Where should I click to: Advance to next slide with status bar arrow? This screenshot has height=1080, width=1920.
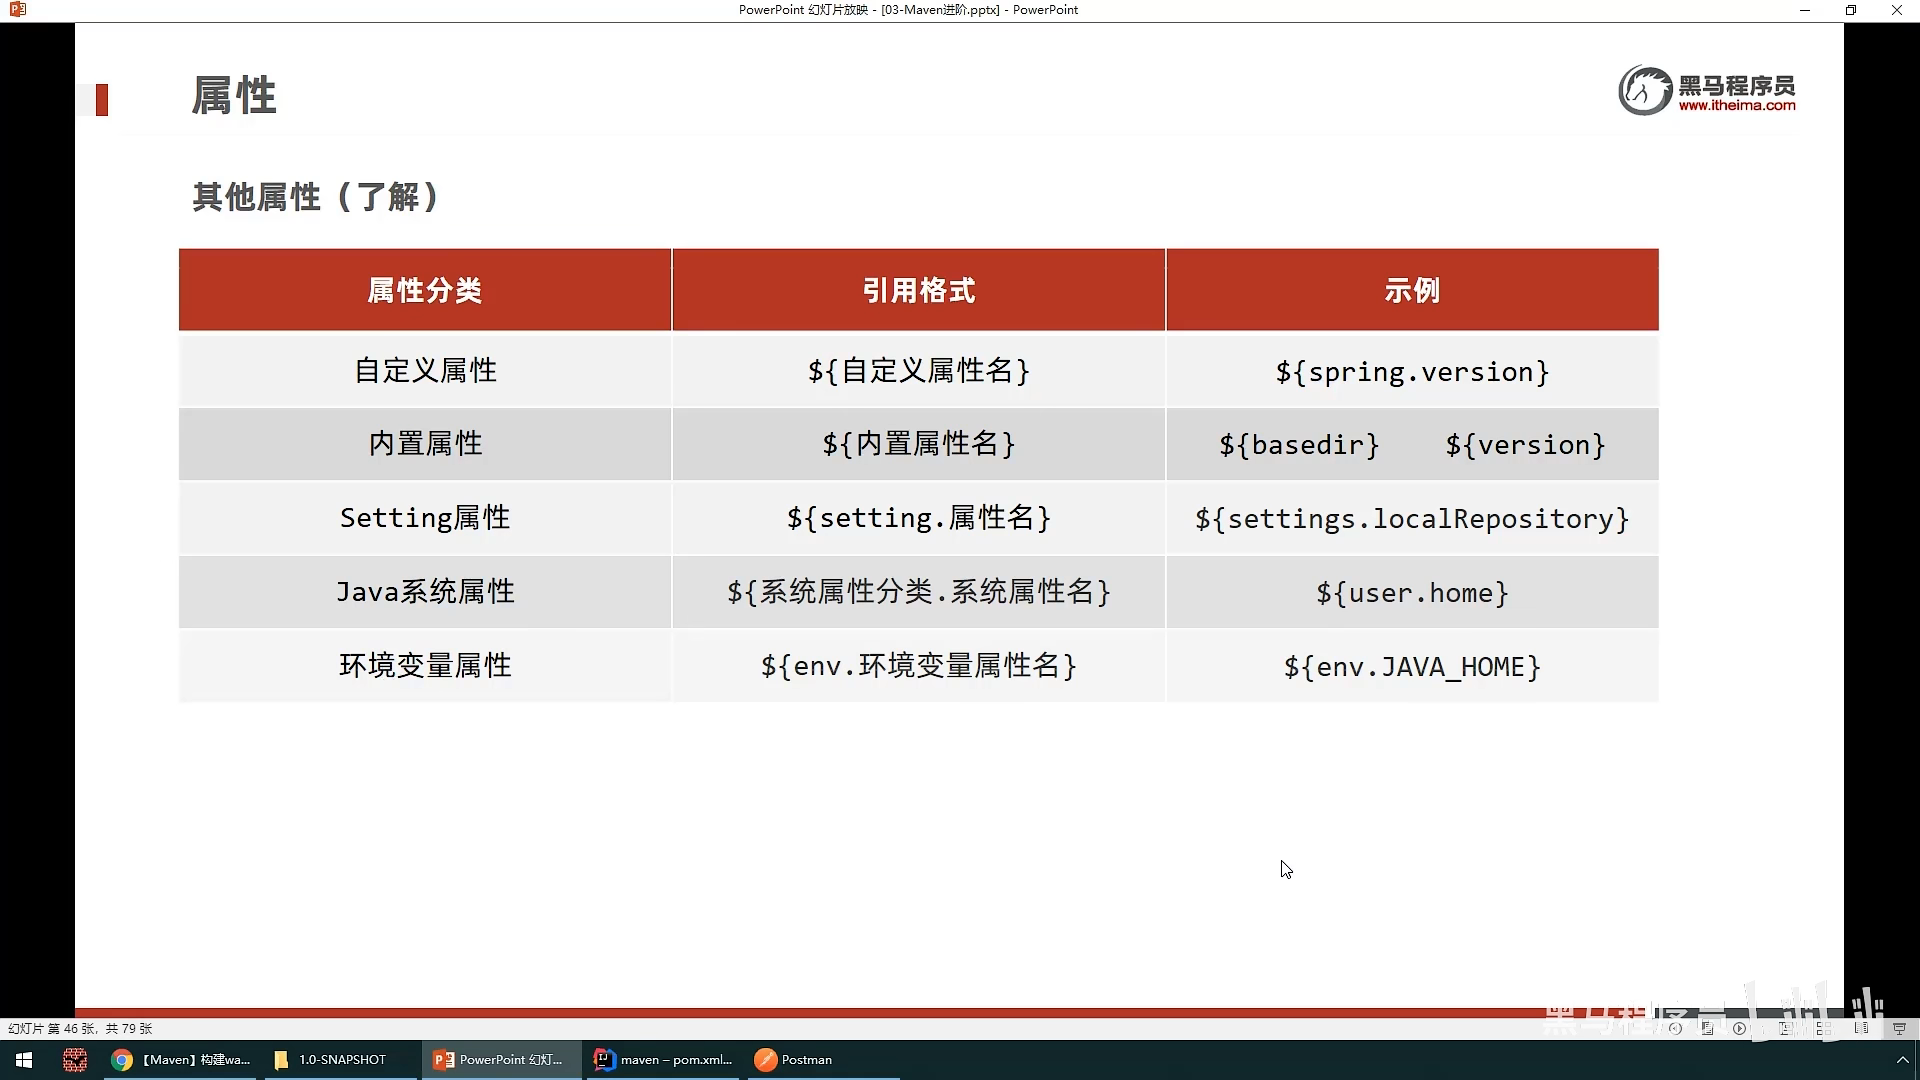pyautogui.click(x=1739, y=1028)
